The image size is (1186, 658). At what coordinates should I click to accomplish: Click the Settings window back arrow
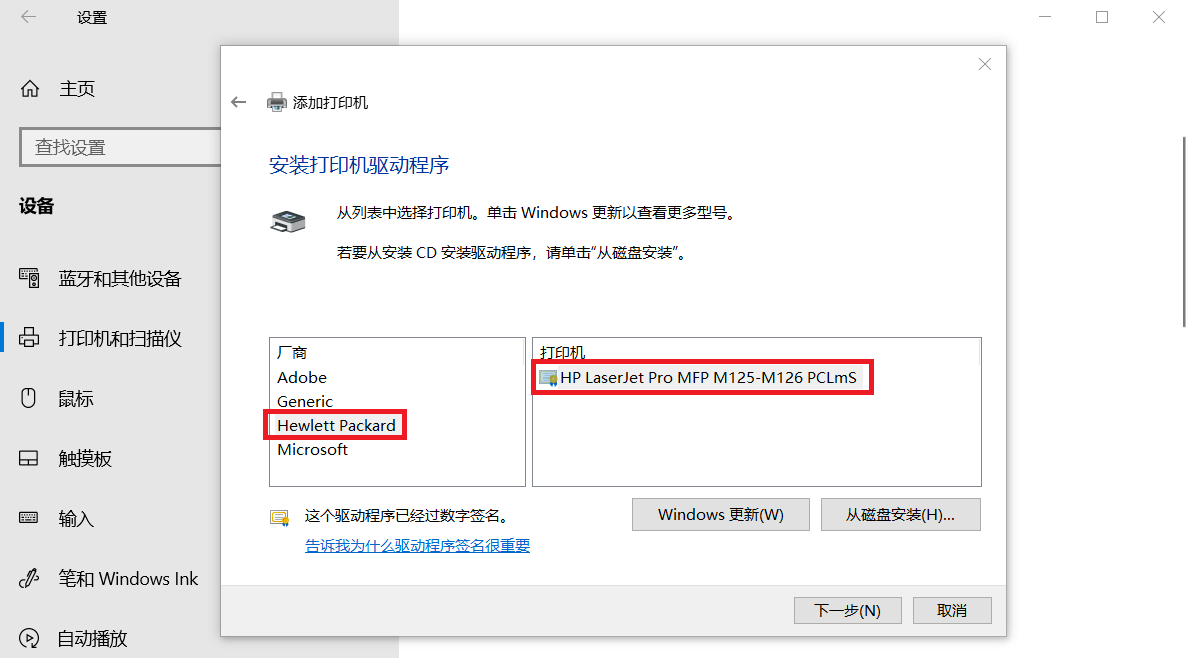[x=29, y=17]
